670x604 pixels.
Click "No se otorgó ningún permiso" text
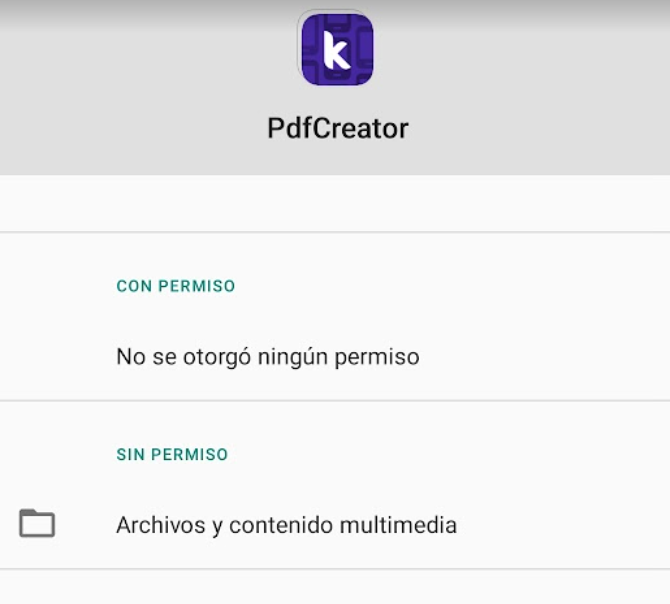267,356
